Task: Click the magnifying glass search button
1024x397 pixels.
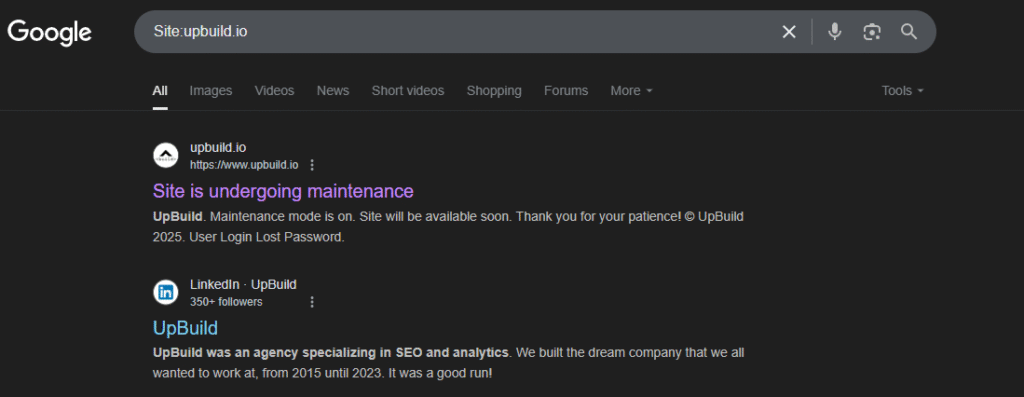Action: pyautogui.click(x=908, y=31)
